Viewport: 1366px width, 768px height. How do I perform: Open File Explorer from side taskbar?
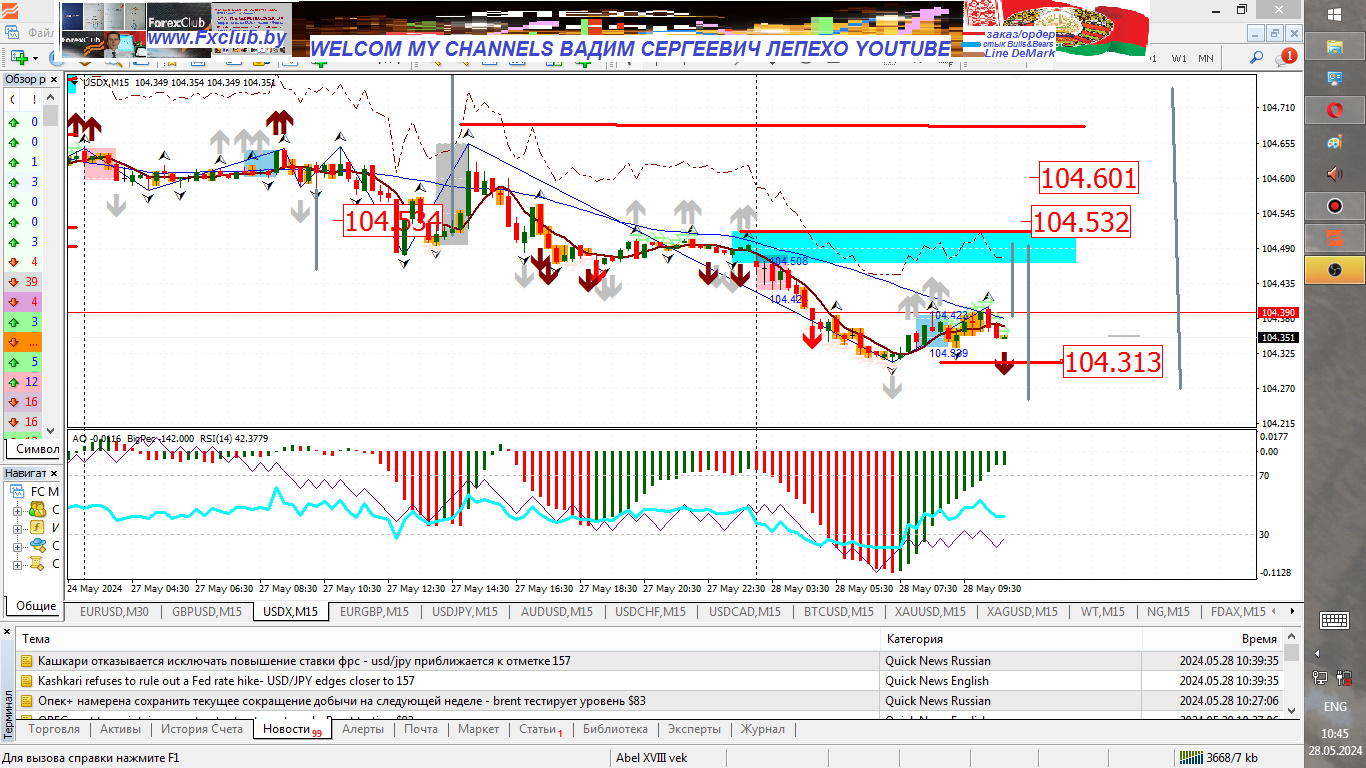coord(1335,46)
